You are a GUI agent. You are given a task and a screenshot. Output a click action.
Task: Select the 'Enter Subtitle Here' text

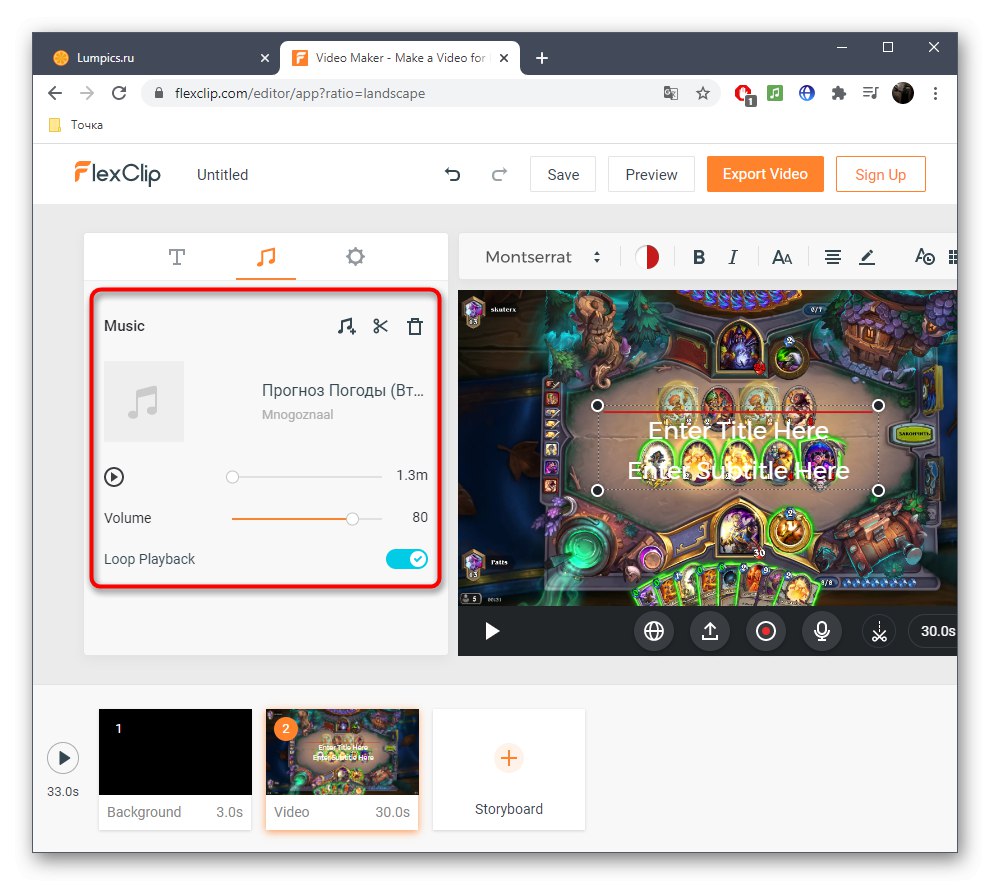(x=738, y=470)
